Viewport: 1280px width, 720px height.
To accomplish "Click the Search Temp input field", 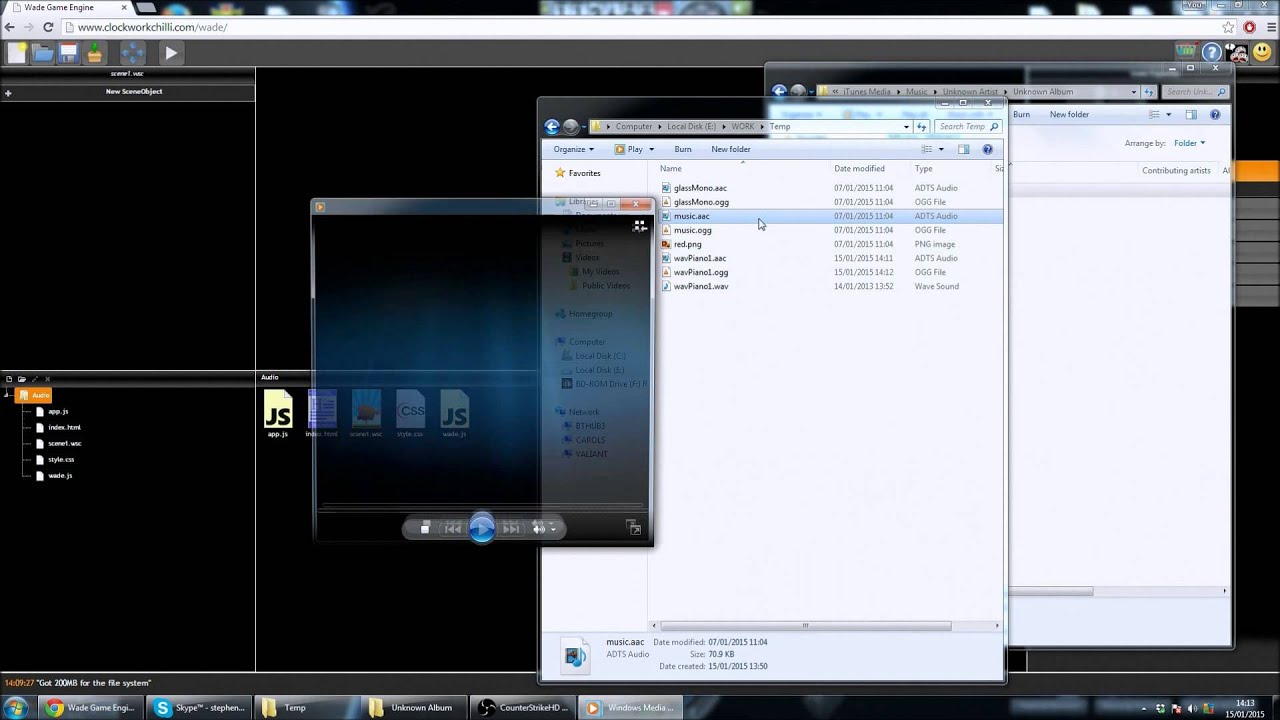I will coord(968,126).
